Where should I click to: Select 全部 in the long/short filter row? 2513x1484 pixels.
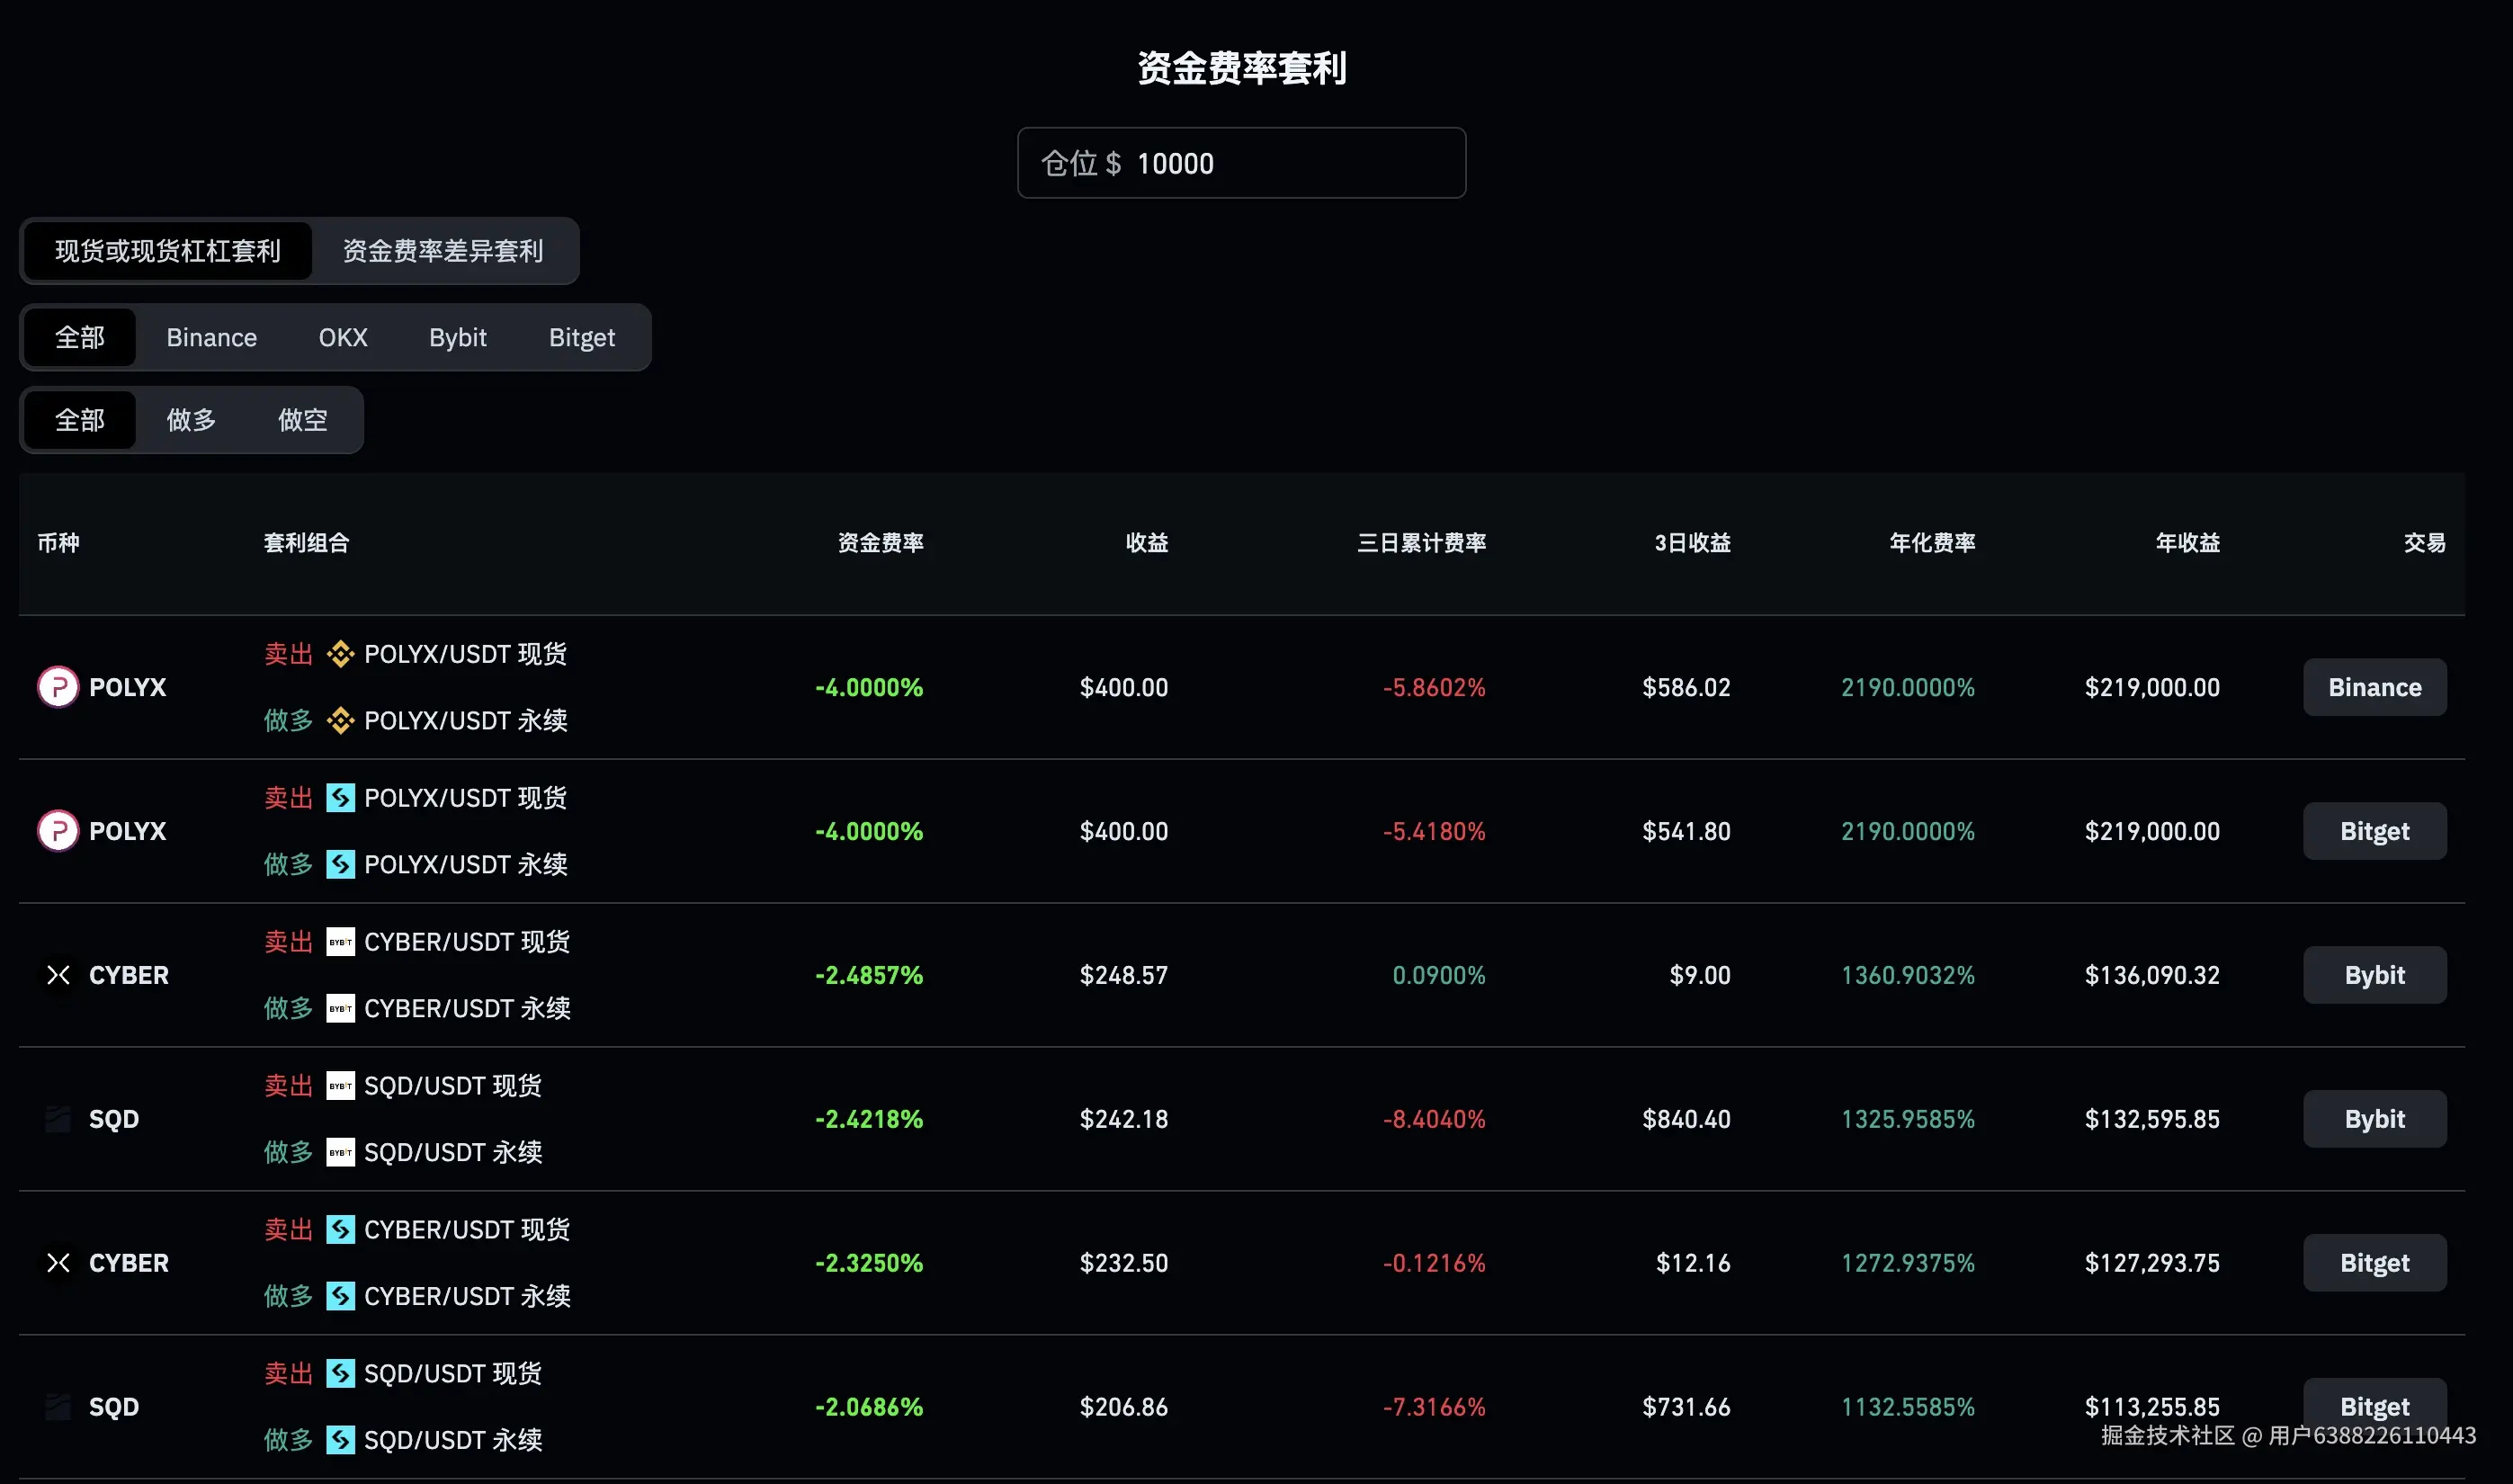80,420
